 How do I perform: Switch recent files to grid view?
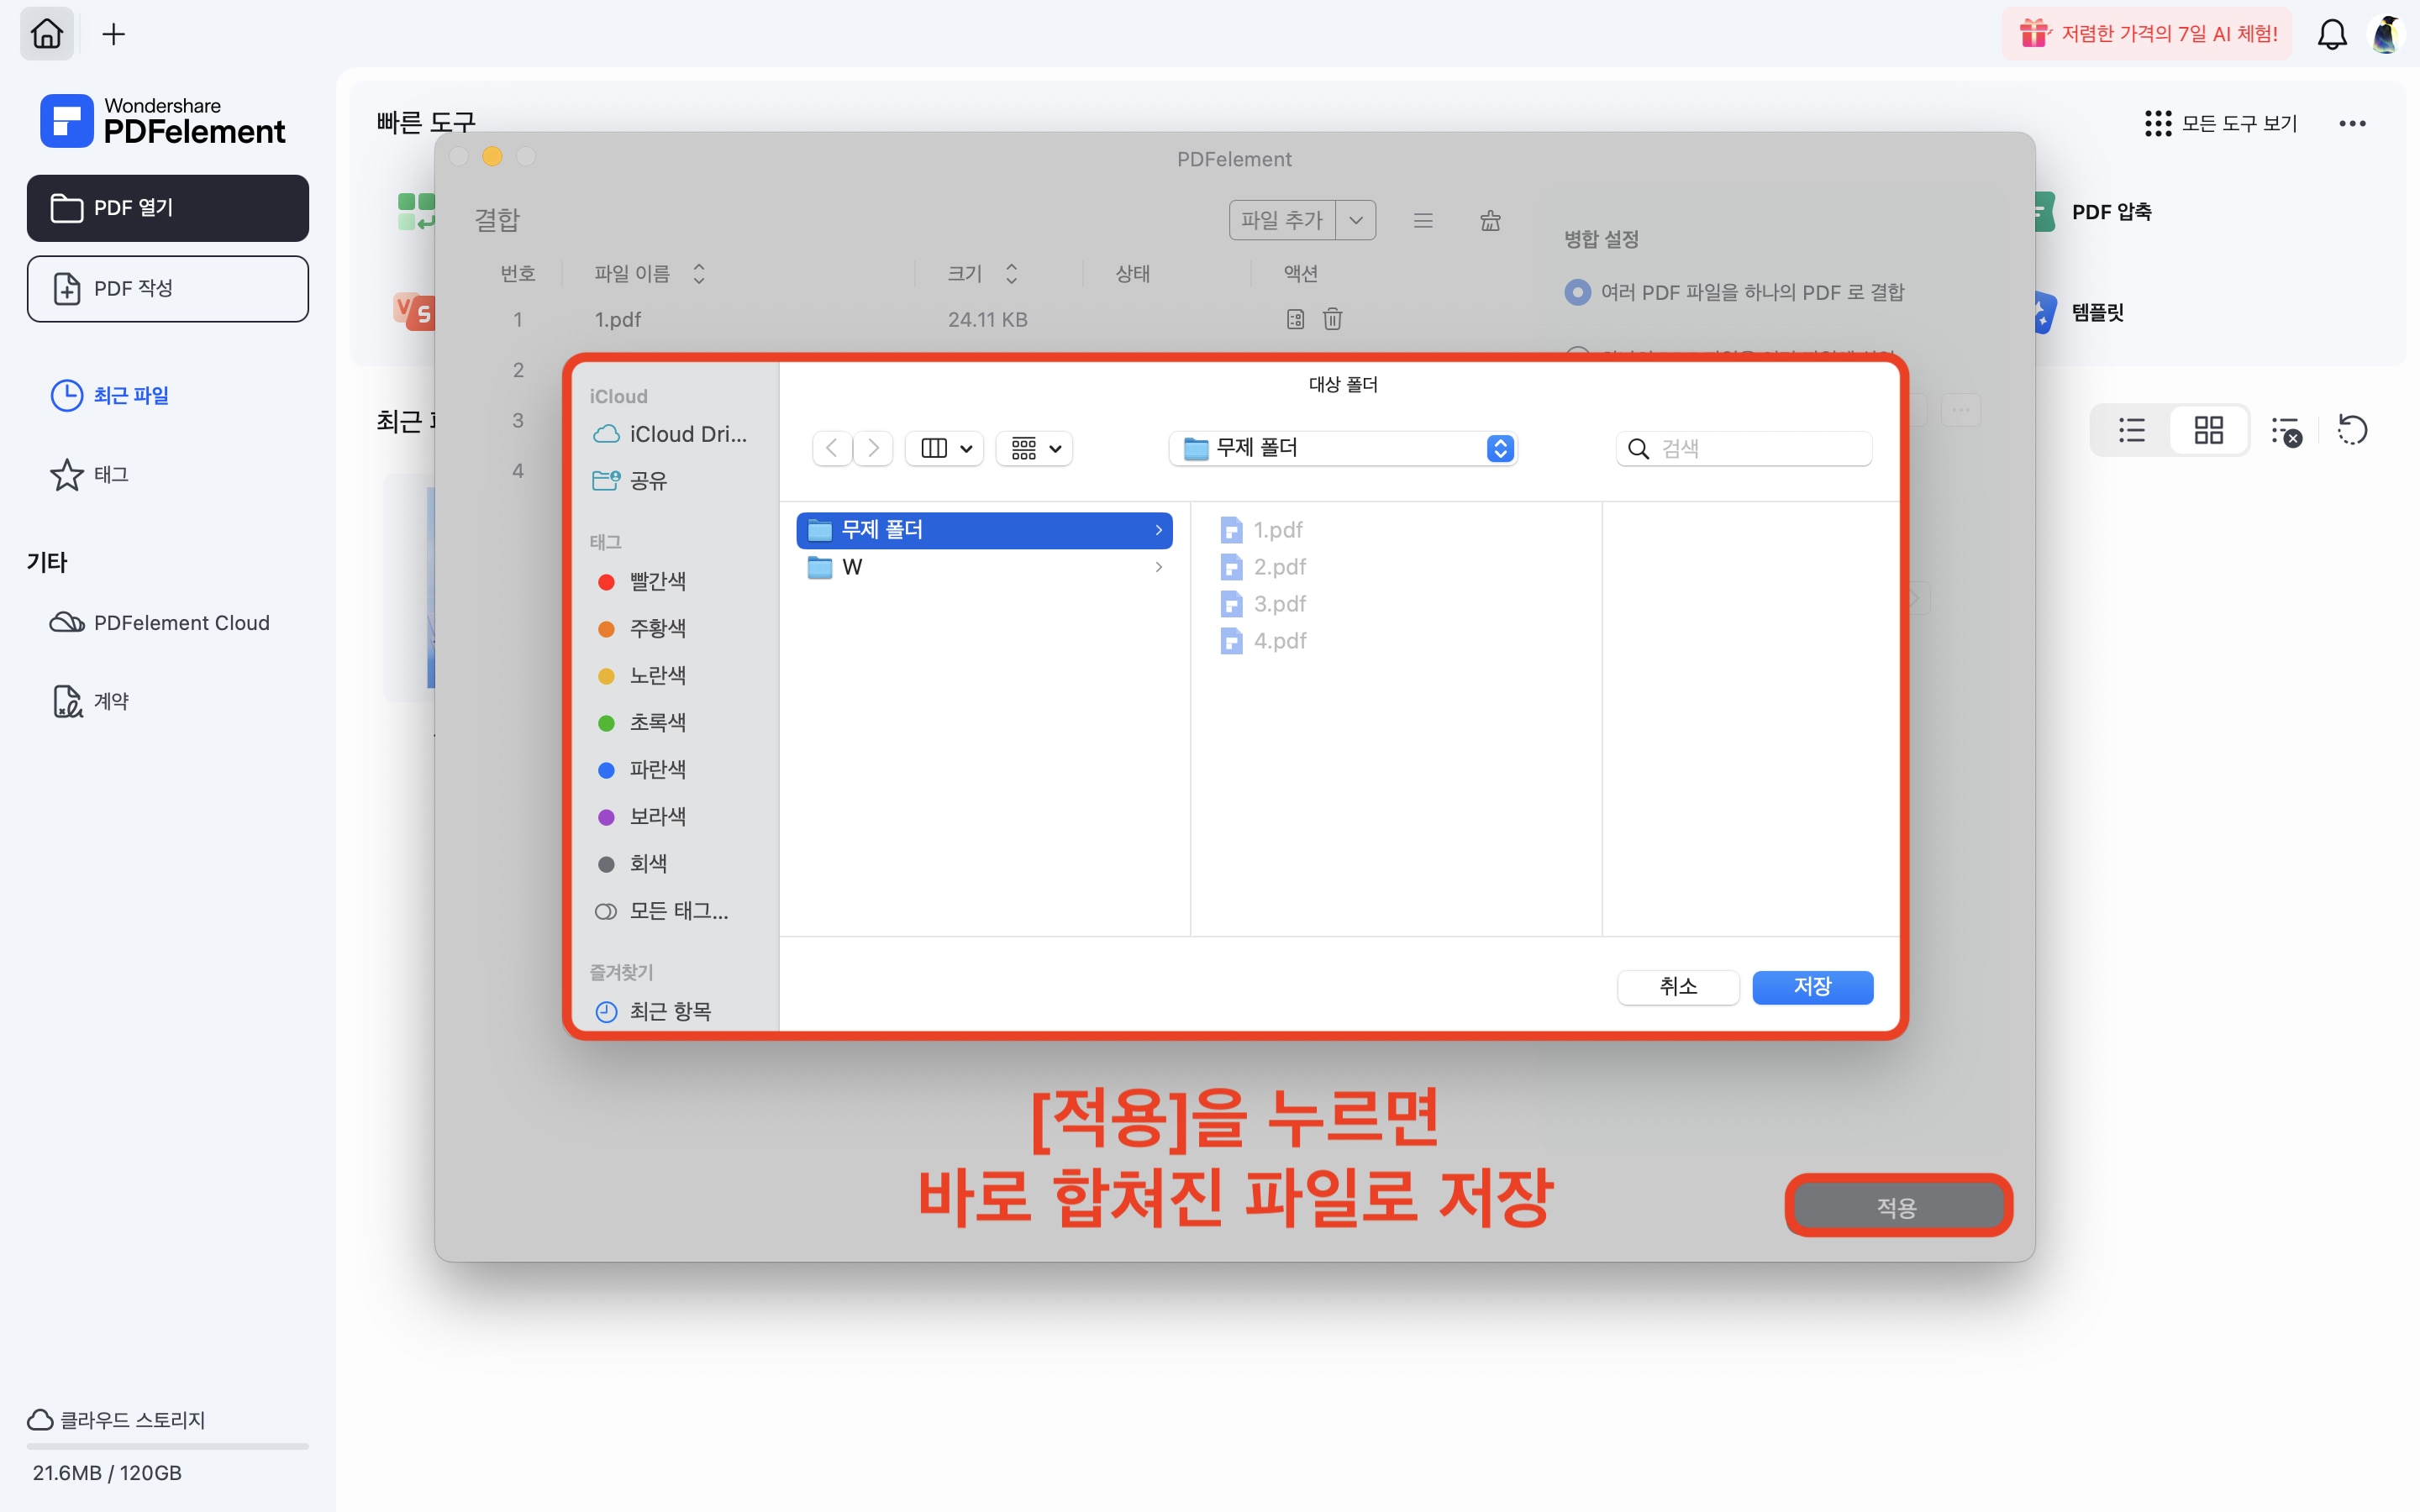tap(2208, 430)
